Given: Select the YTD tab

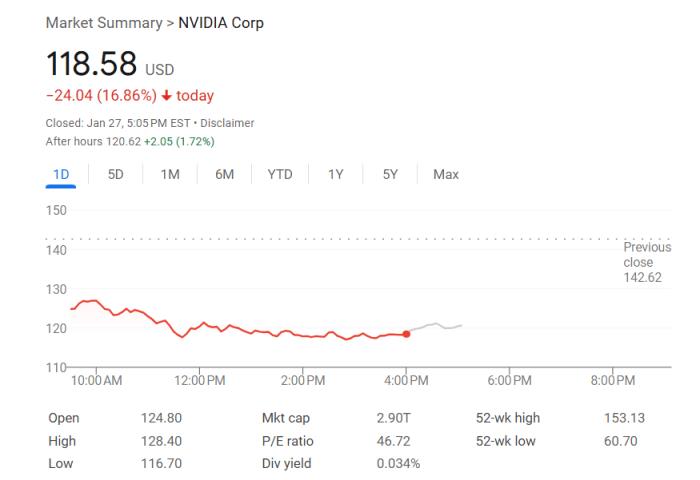Looking at the screenshot, I should coord(280,174).
